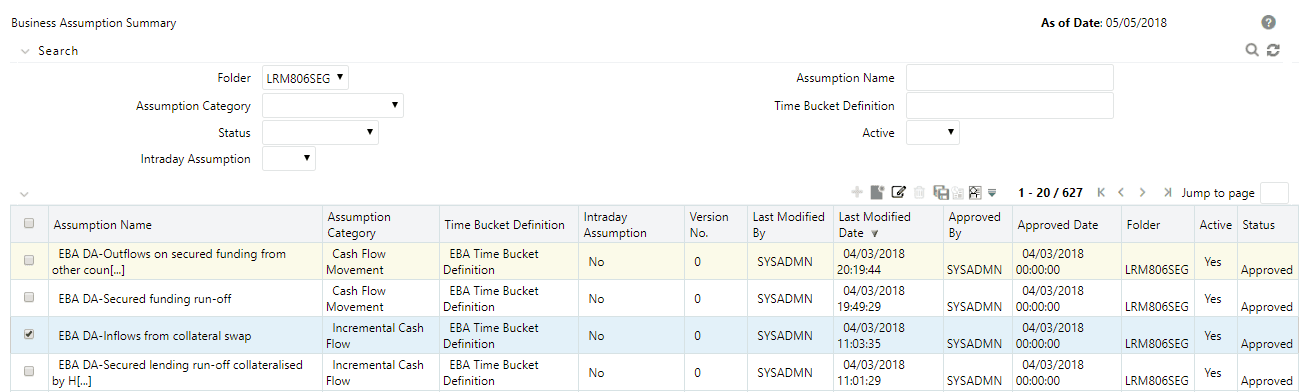Click the Edit pencil icon
1307x392 pixels.
pyautogui.click(x=899, y=192)
